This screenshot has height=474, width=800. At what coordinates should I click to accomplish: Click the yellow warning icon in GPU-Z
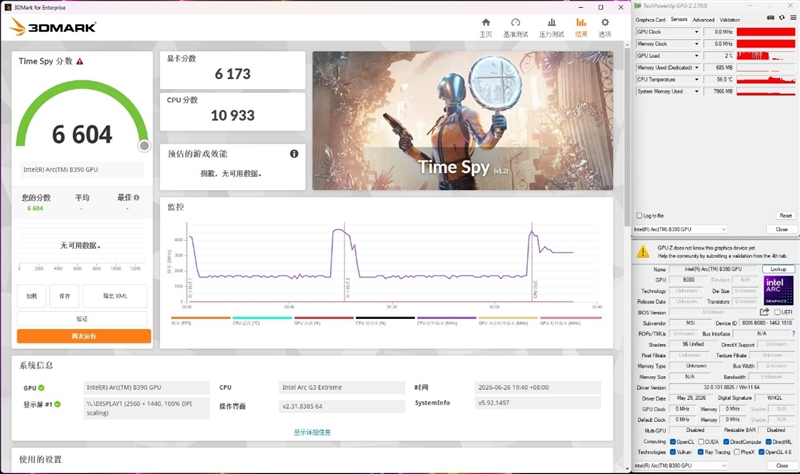[643, 252]
